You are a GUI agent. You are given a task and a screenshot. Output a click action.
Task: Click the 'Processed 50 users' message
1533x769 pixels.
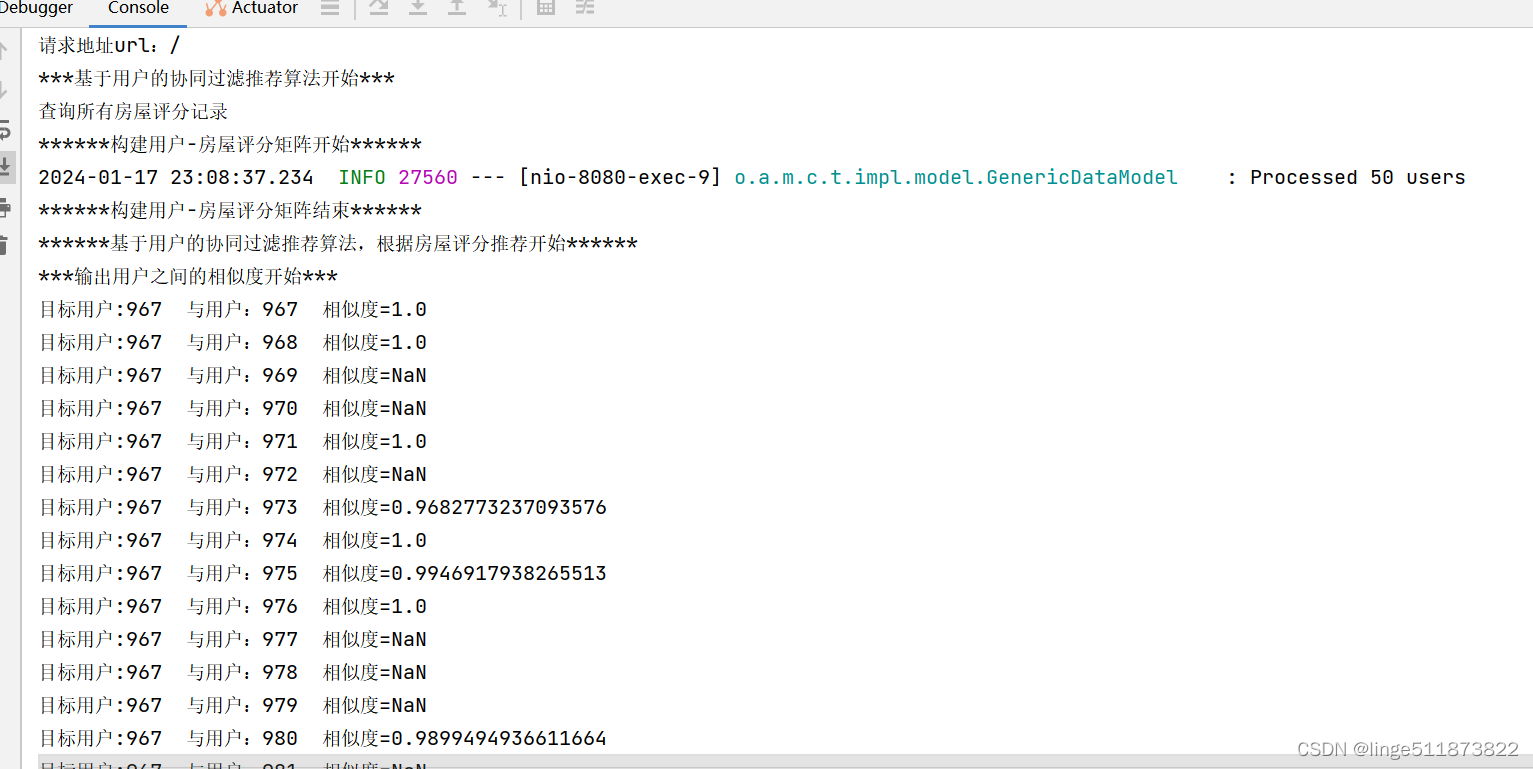(x=1358, y=178)
